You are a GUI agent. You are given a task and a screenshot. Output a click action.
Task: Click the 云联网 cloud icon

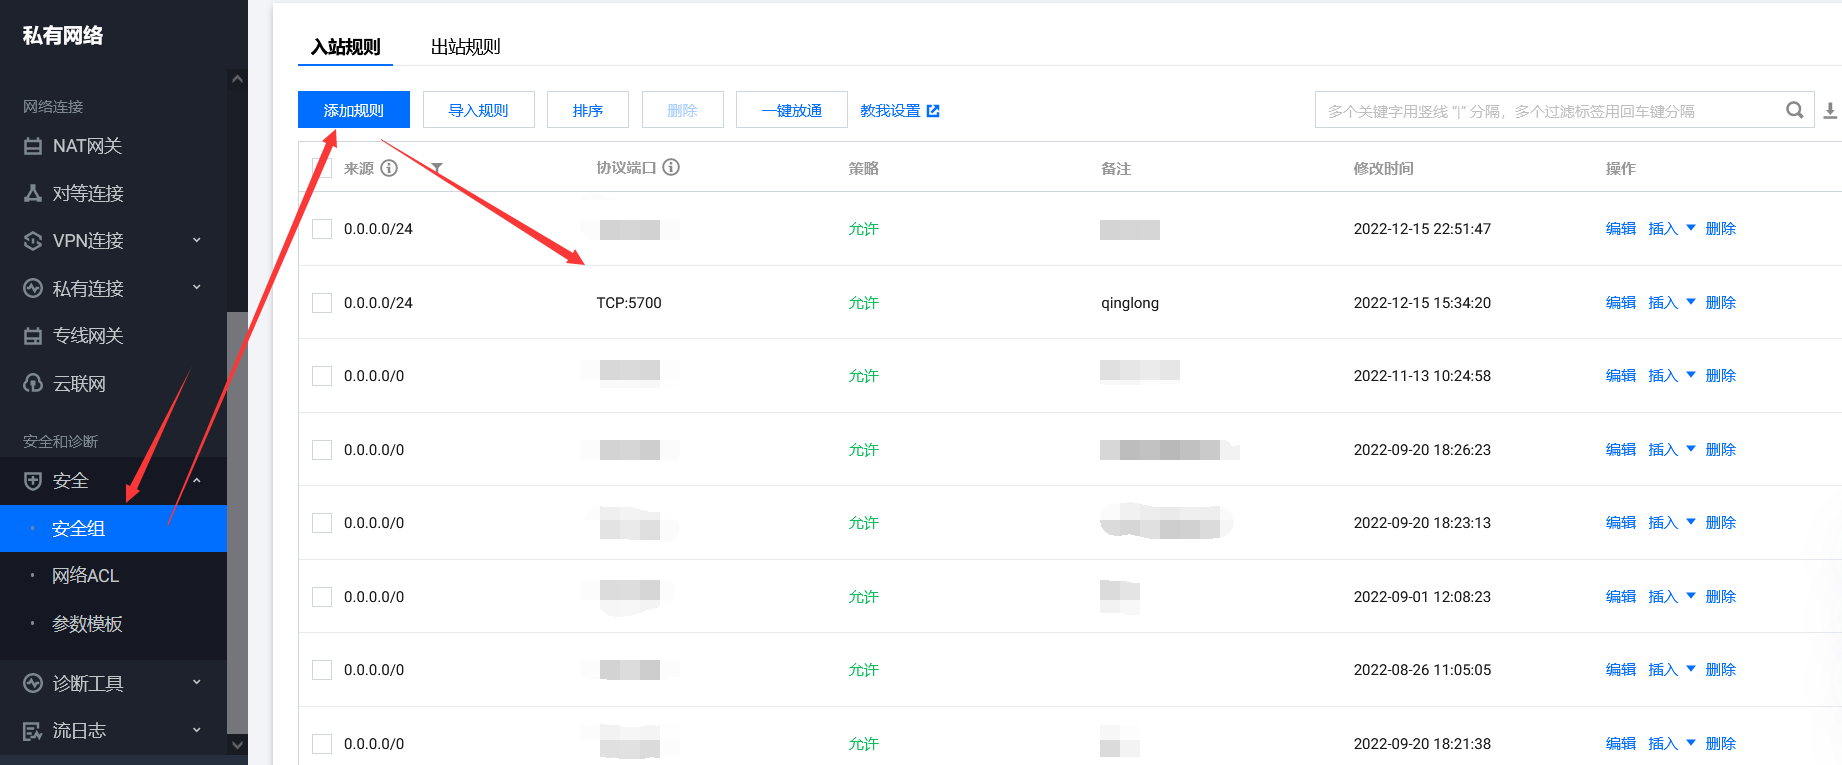point(33,383)
